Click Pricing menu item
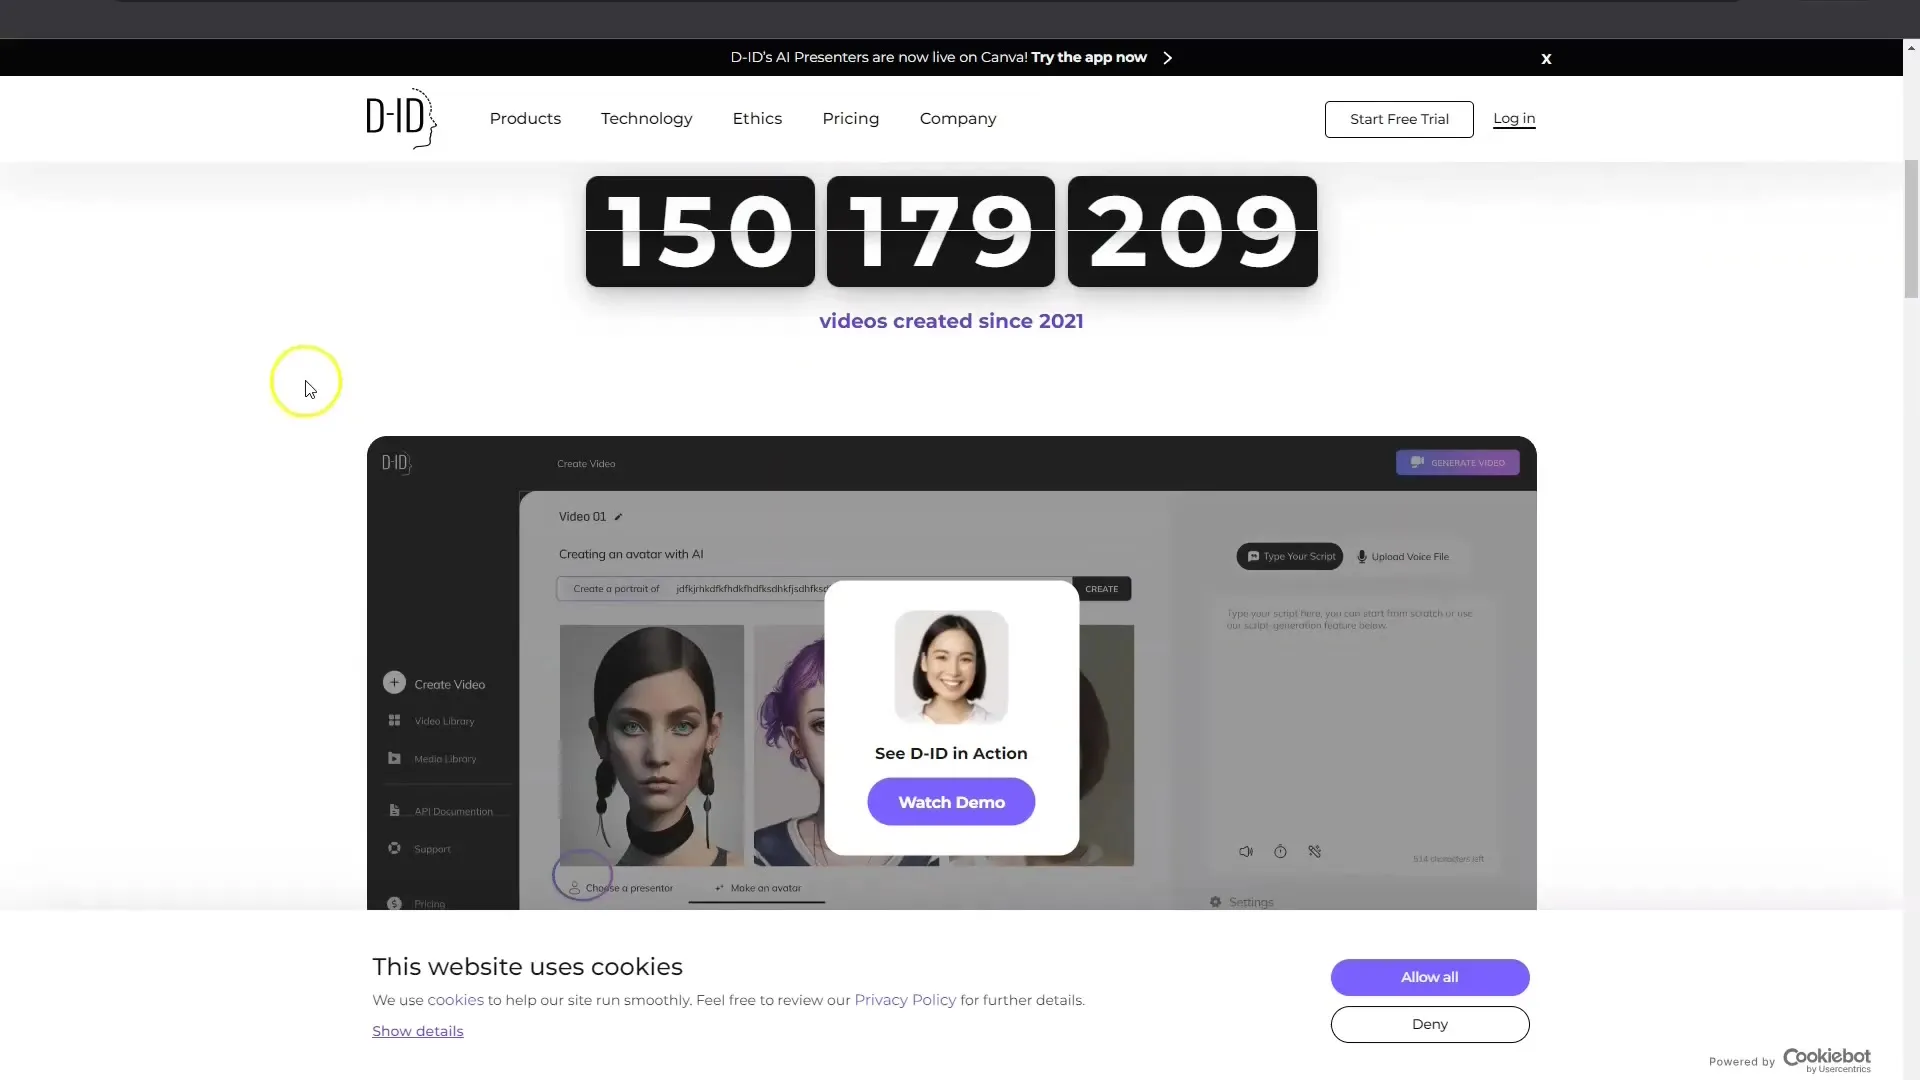1920x1080 pixels. (851, 119)
